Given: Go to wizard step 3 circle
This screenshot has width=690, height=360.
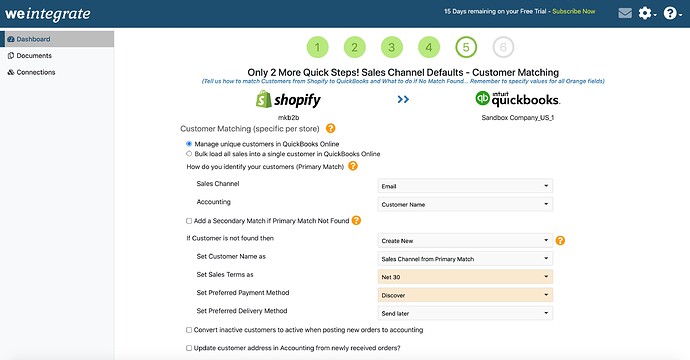Looking at the screenshot, I should coord(392,47).
